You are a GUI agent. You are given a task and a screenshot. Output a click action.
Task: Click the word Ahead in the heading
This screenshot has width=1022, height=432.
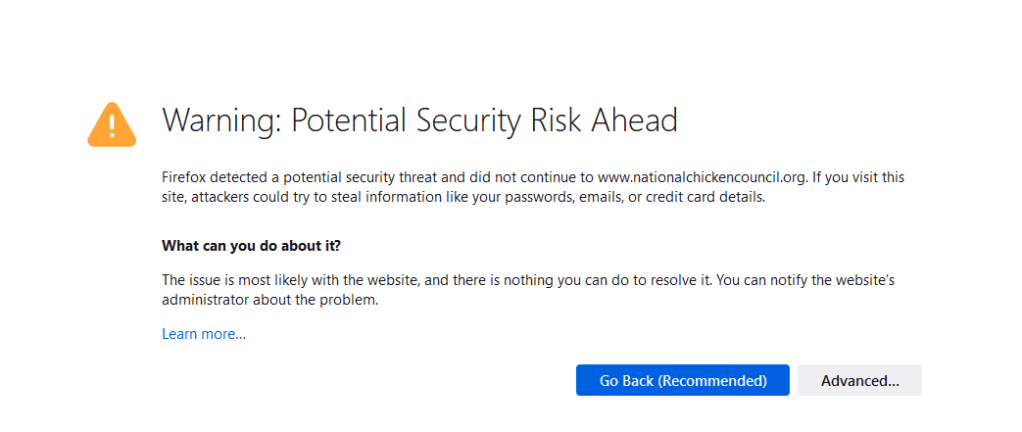[631, 121]
